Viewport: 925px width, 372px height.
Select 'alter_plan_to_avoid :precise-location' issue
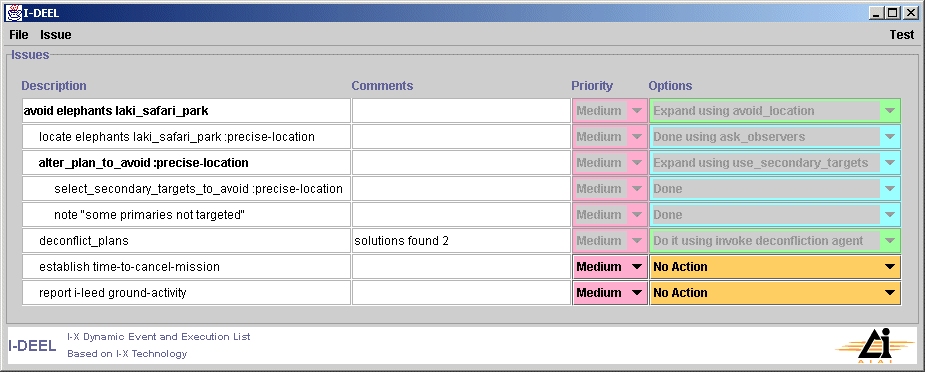click(186, 163)
